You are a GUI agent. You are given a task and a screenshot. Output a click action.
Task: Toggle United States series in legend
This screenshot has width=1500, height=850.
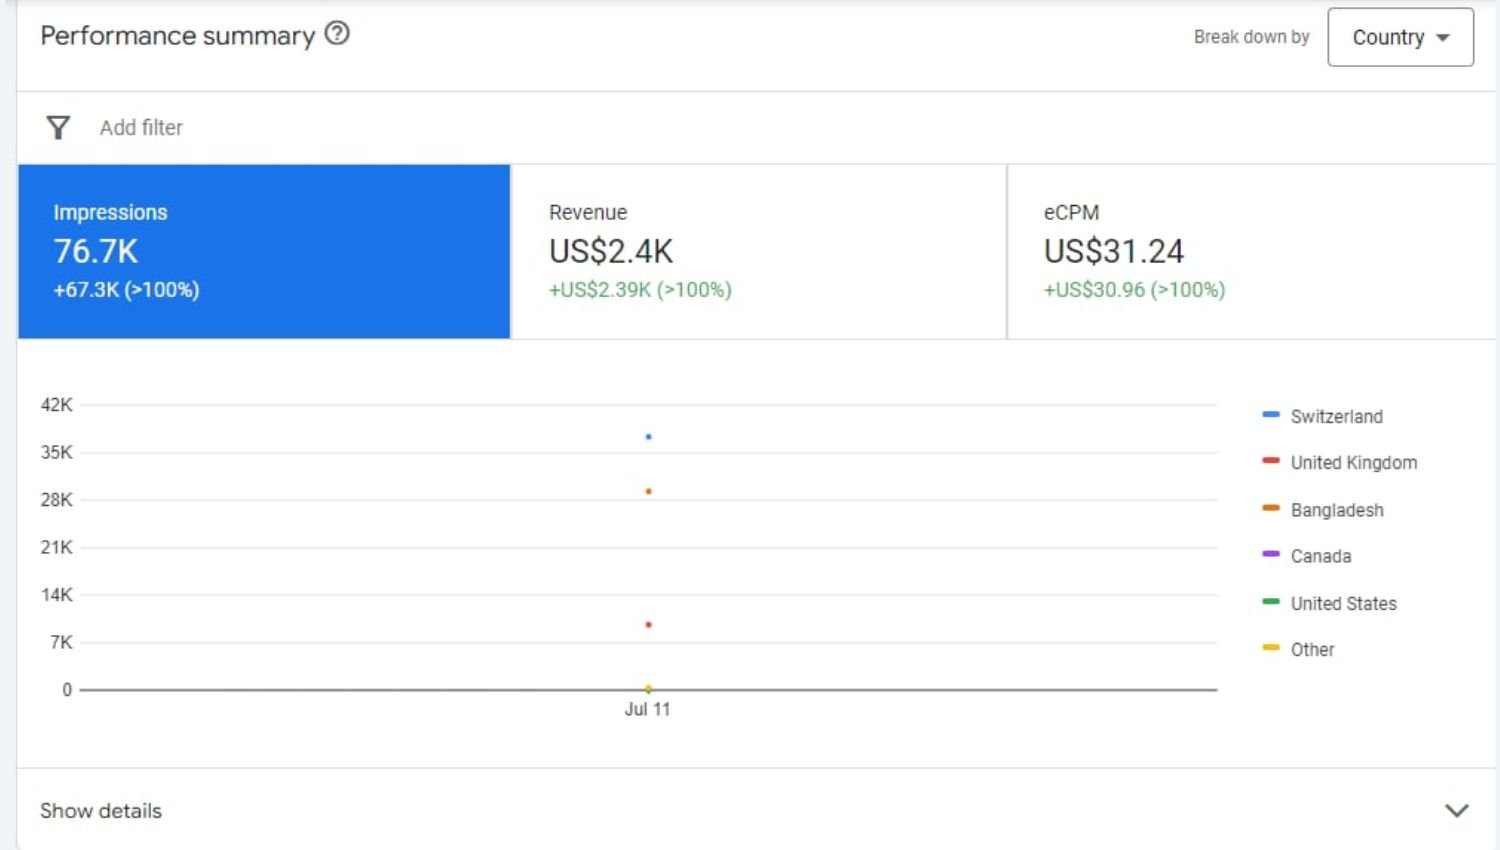pyautogui.click(x=1330, y=603)
